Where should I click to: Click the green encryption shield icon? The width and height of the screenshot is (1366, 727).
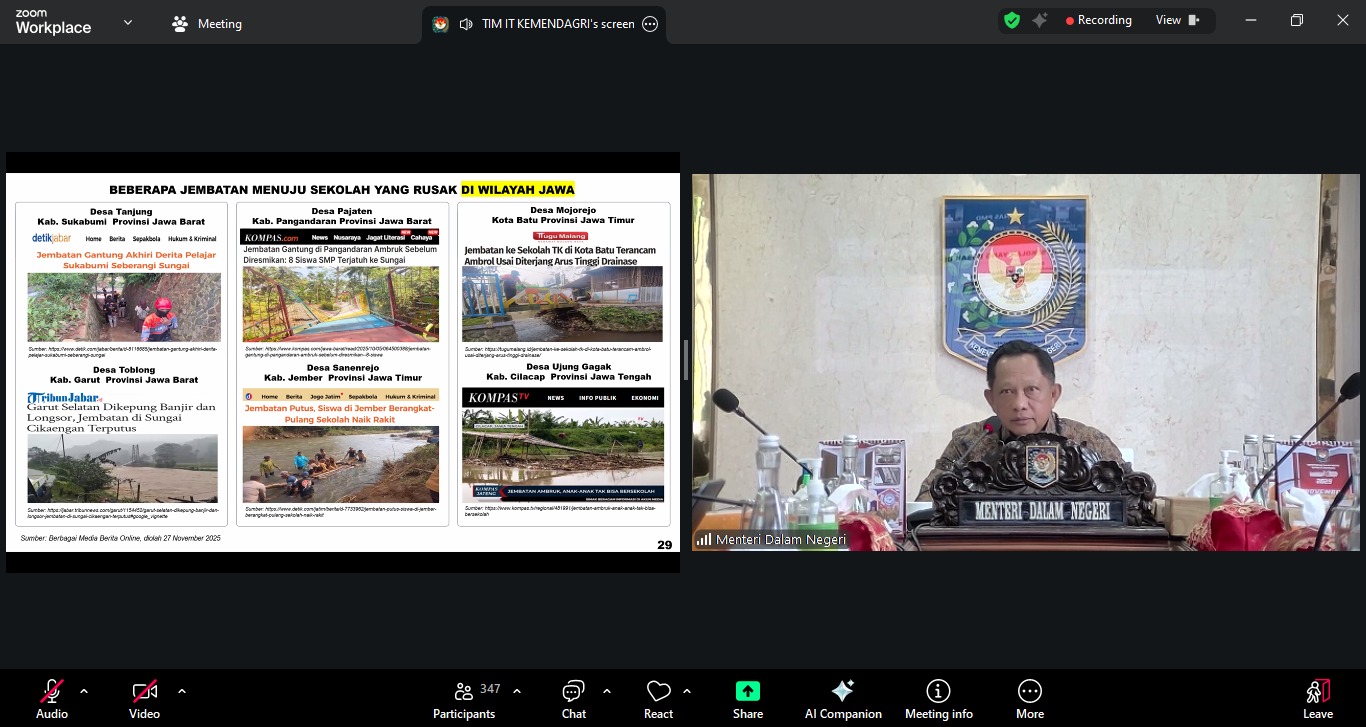(x=1012, y=20)
